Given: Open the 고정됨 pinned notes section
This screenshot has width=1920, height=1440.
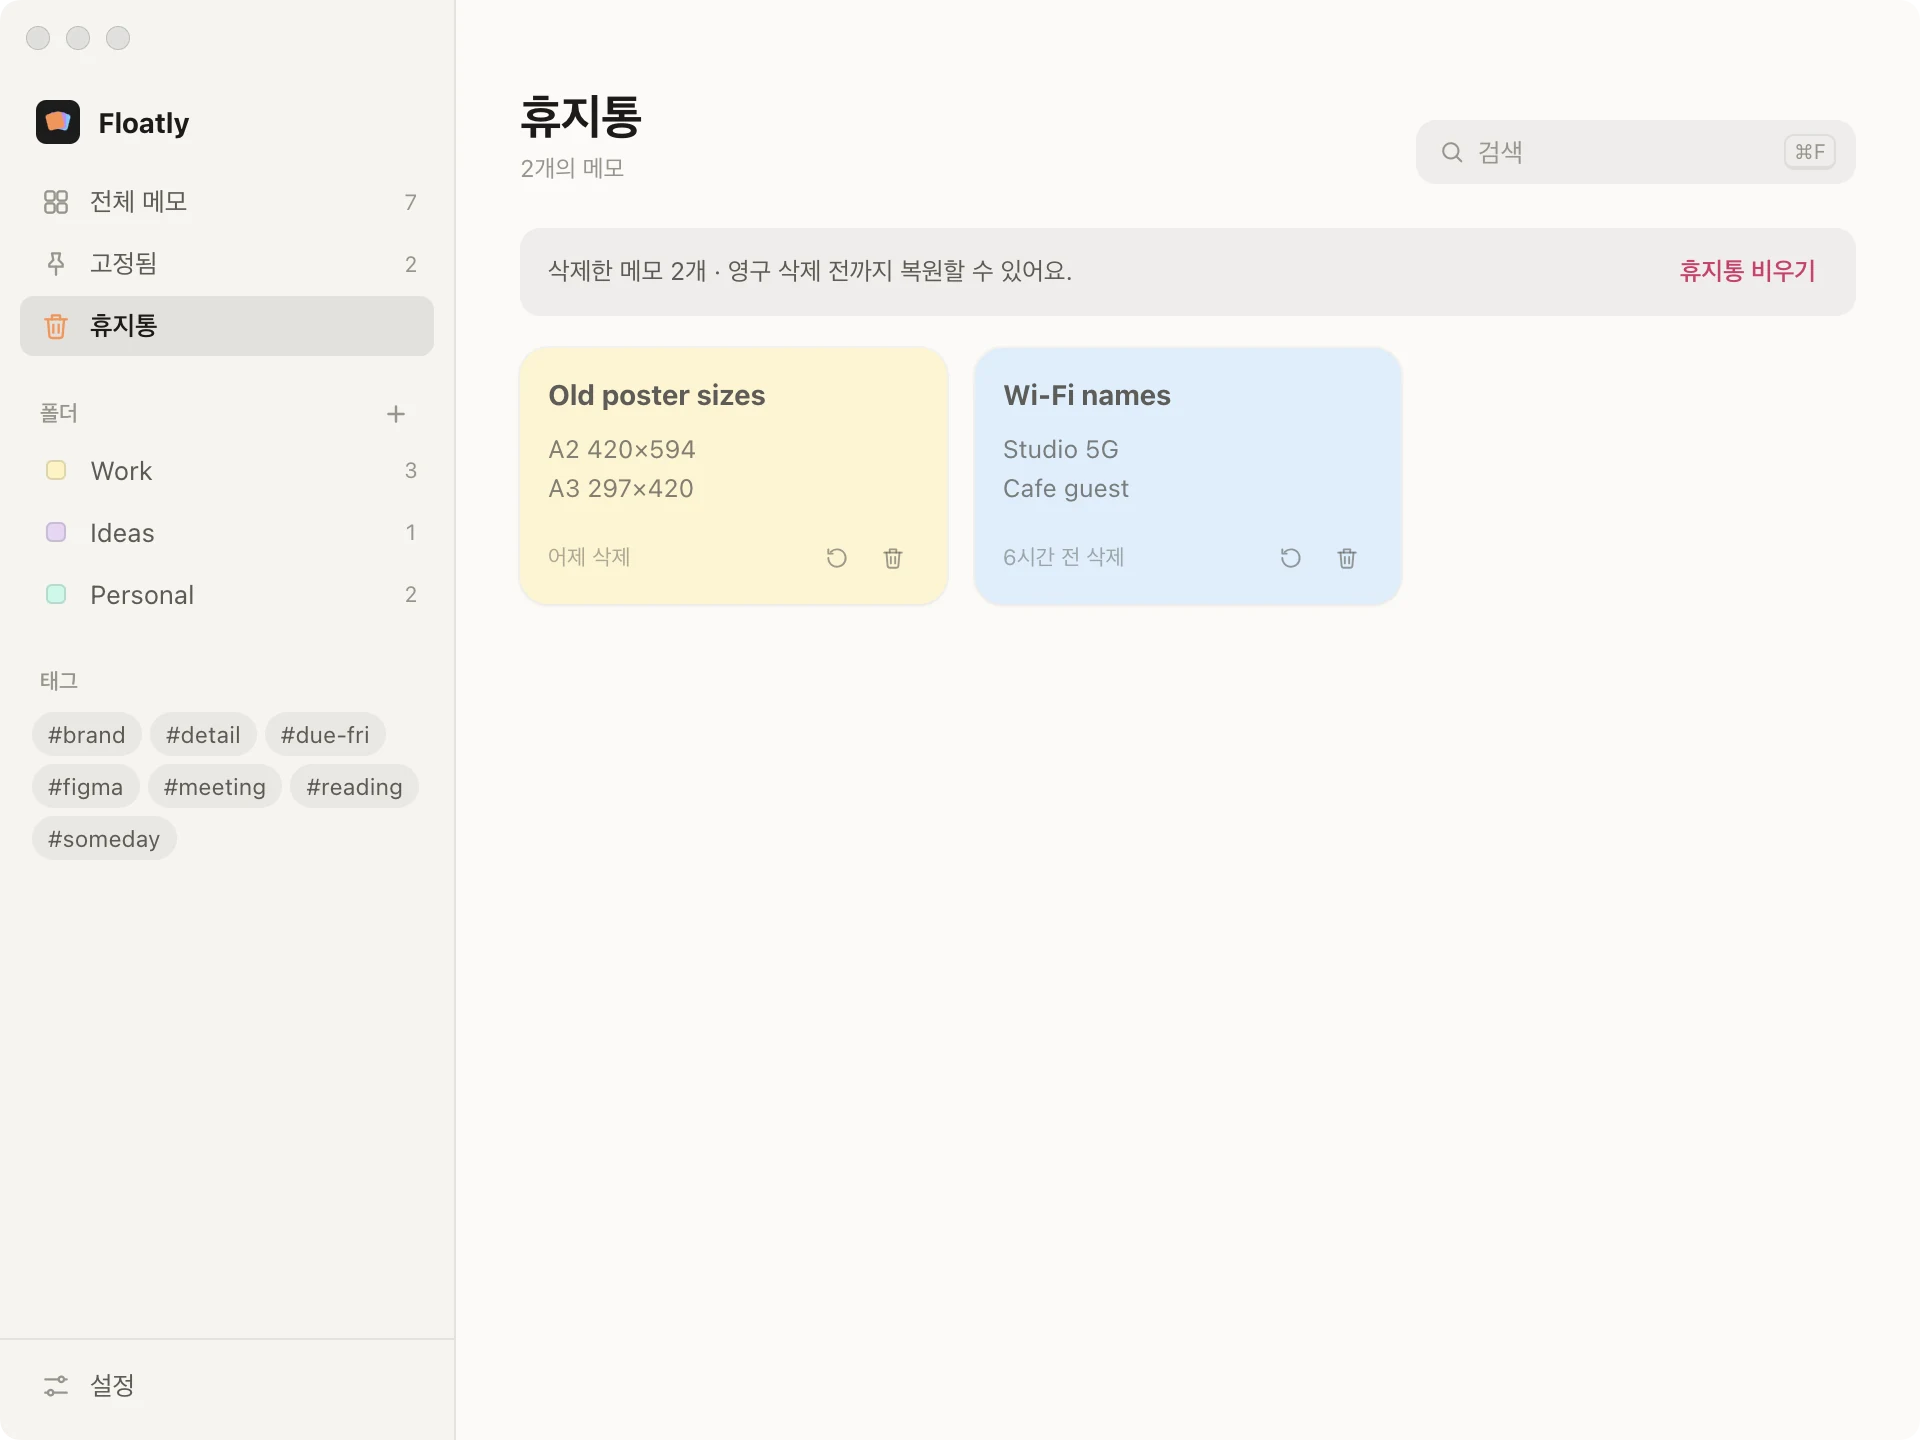Looking at the screenshot, I should pyautogui.click(x=227, y=264).
